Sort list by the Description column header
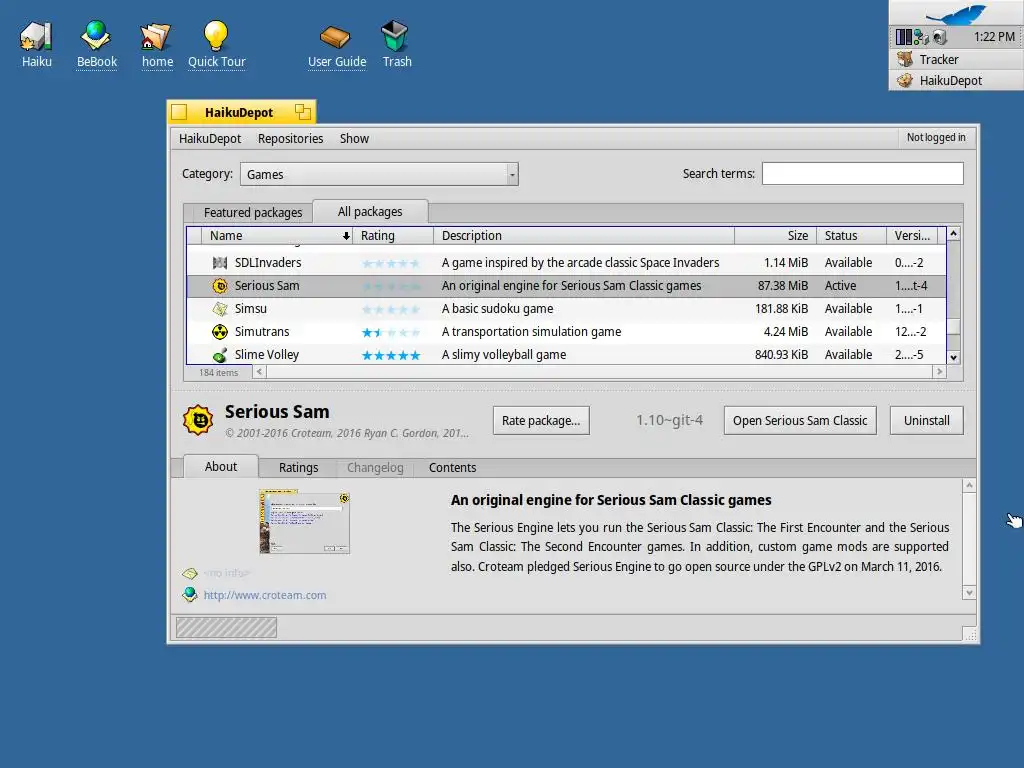This screenshot has width=1024, height=768. [x=584, y=236]
